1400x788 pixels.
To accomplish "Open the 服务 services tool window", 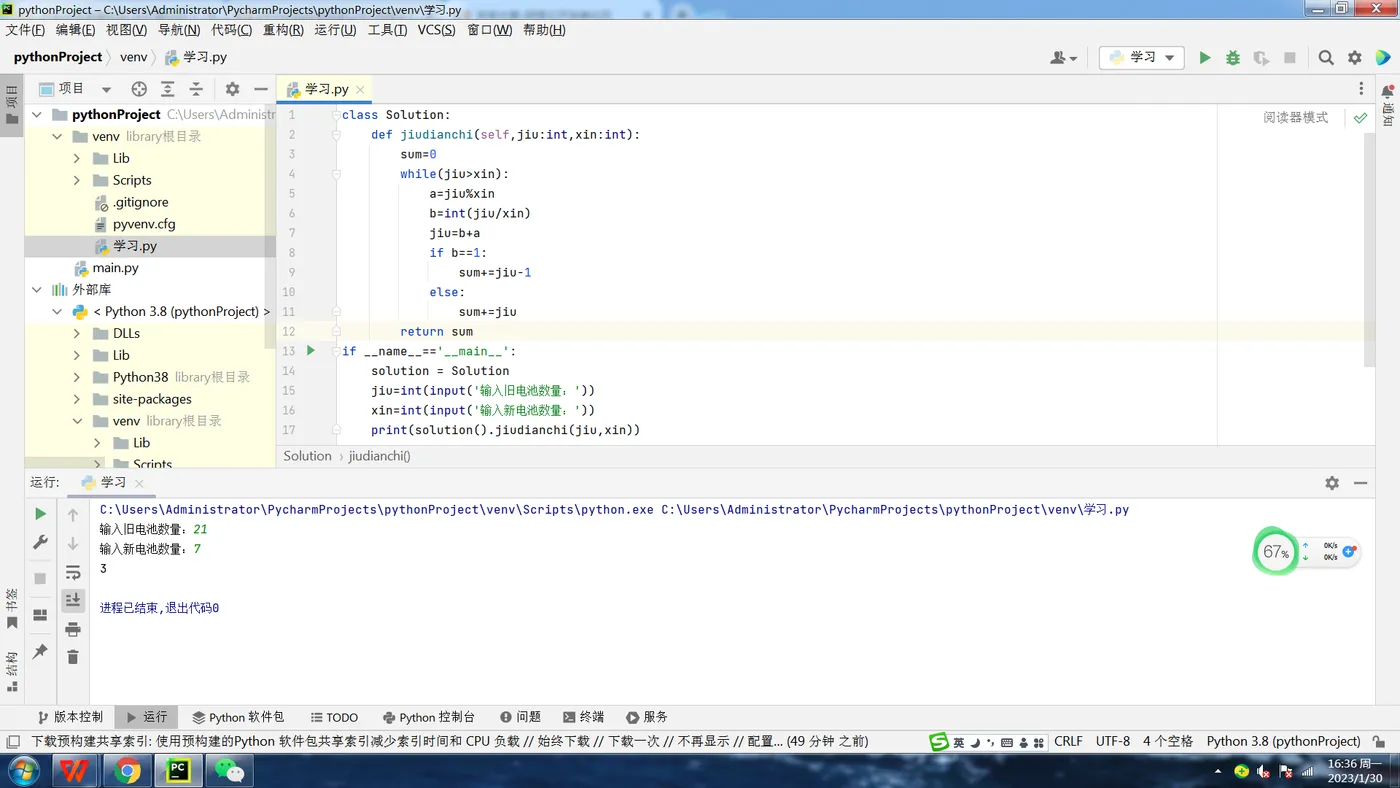I will tap(647, 717).
